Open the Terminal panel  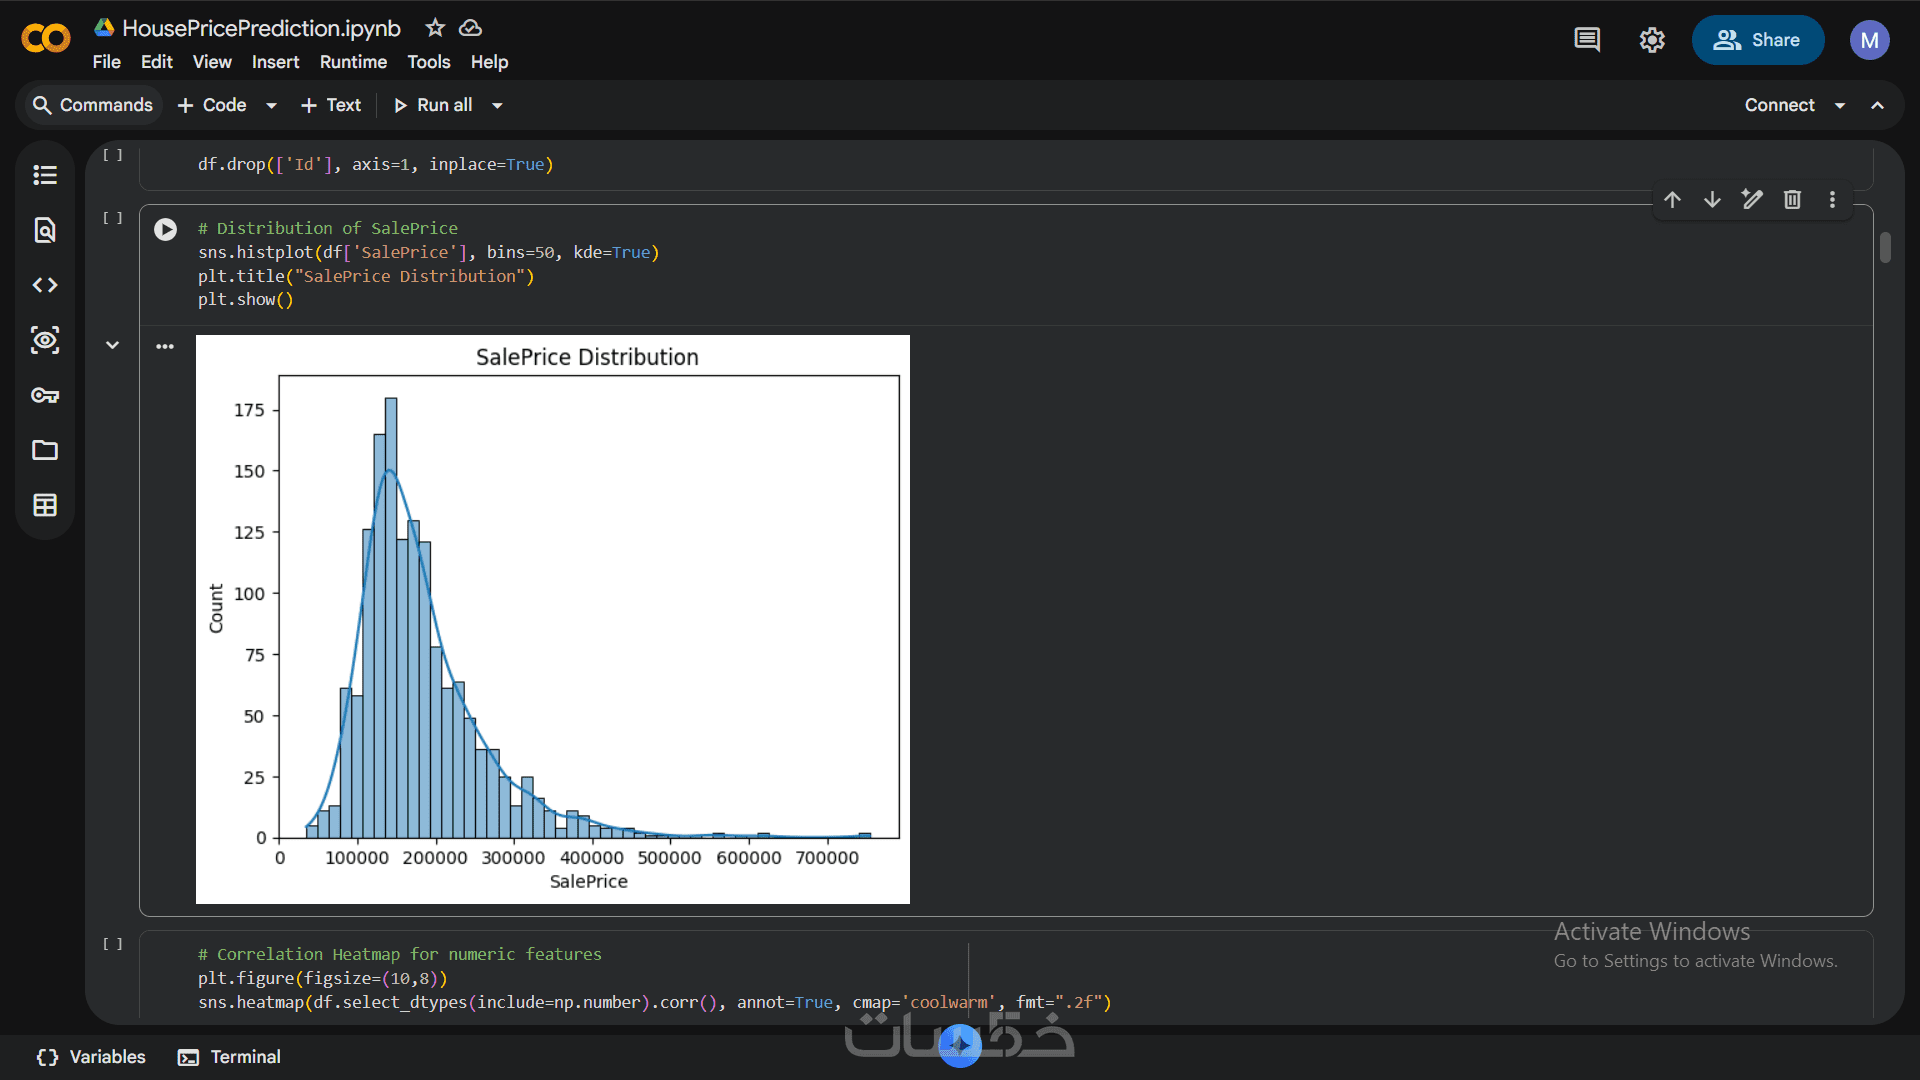[229, 1057]
